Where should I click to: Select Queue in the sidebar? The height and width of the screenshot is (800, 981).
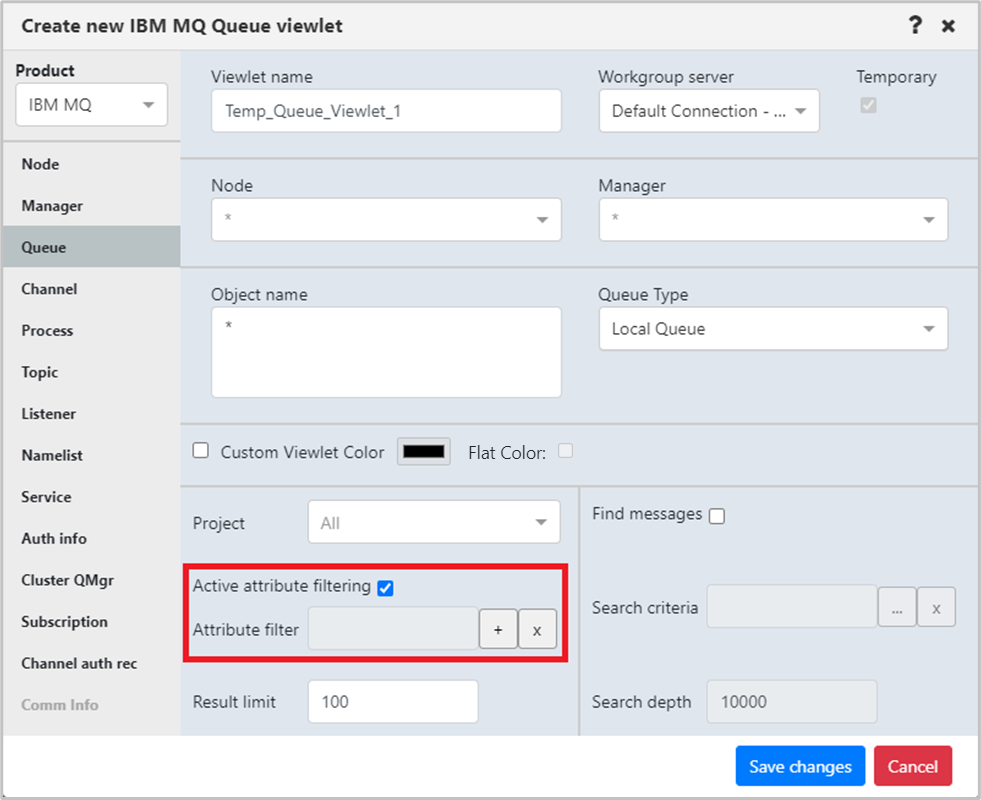click(x=91, y=247)
